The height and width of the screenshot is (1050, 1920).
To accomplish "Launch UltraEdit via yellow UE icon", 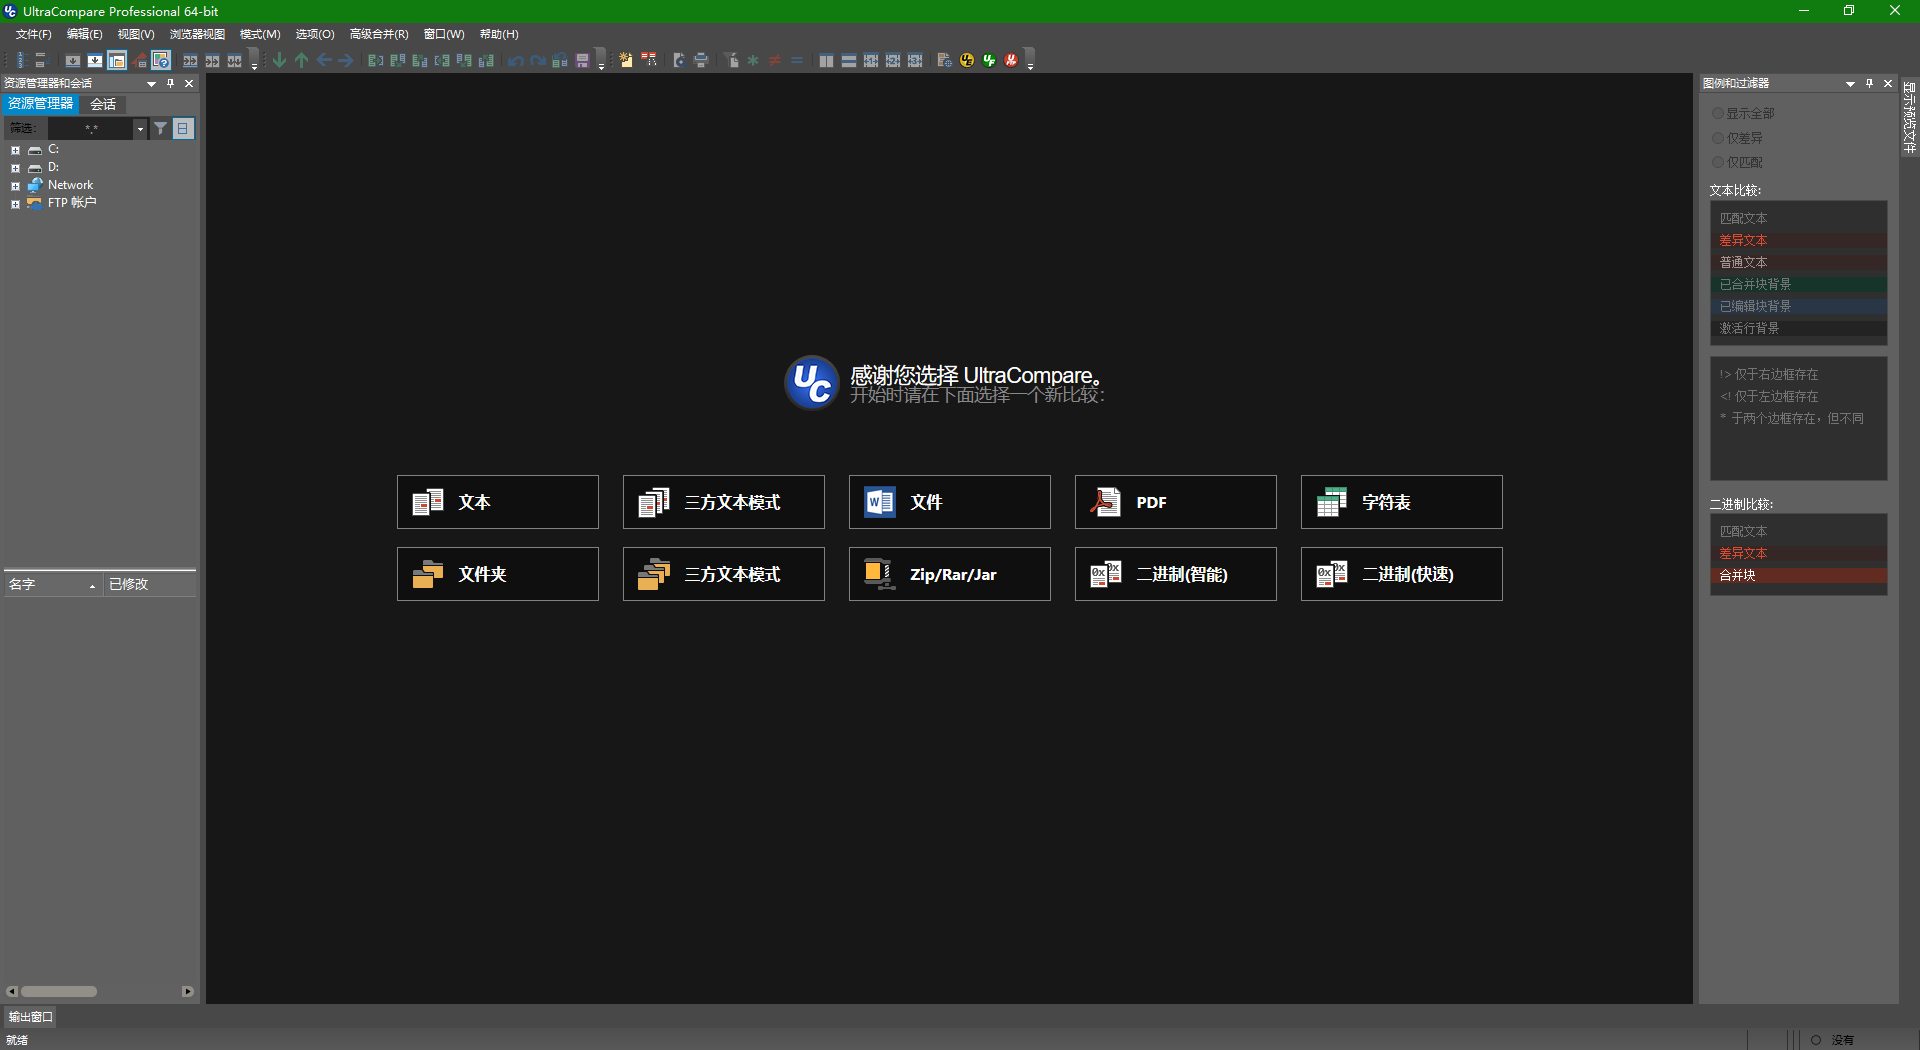I will tap(967, 60).
